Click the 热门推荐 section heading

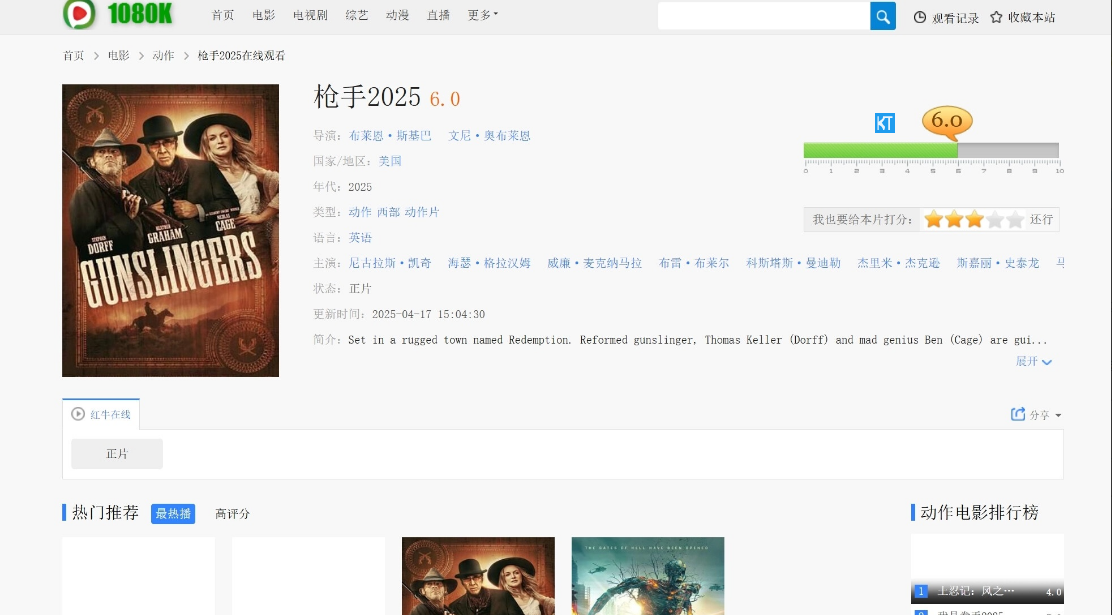tap(106, 513)
